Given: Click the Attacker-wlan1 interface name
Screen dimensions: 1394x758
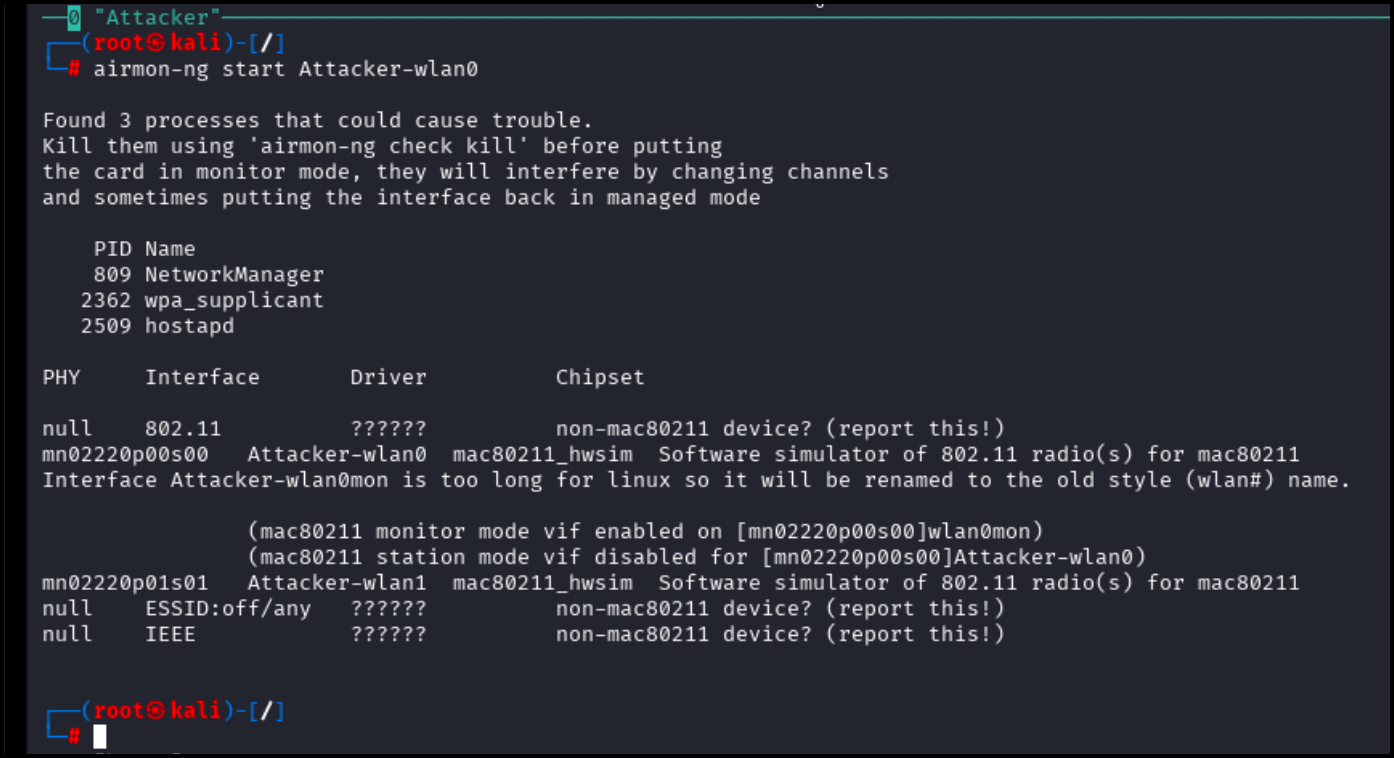Looking at the screenshot, I should [337, 582].
